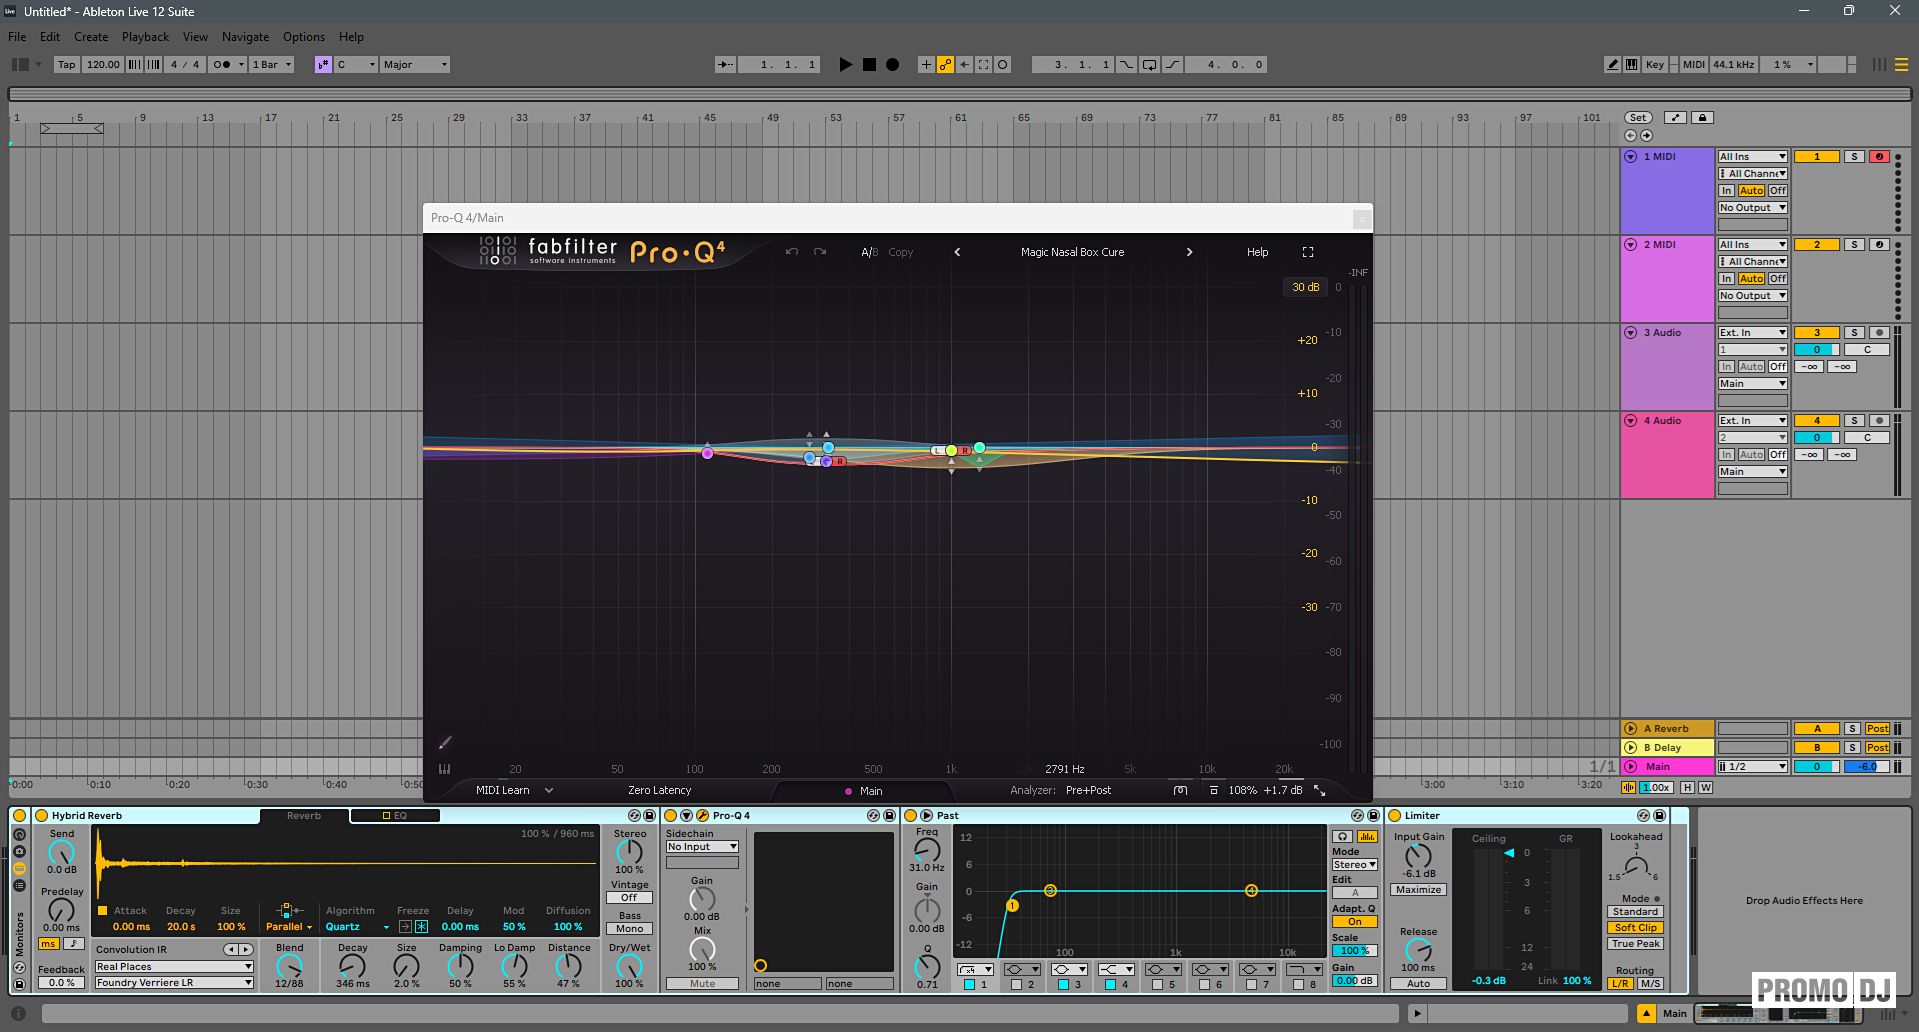Toggle Pro-Q 4 piano keyboard display icon
Image resolution: width=1919 pixels, height=1032 pixels.
pyautogui.click(x=444, y=769)
